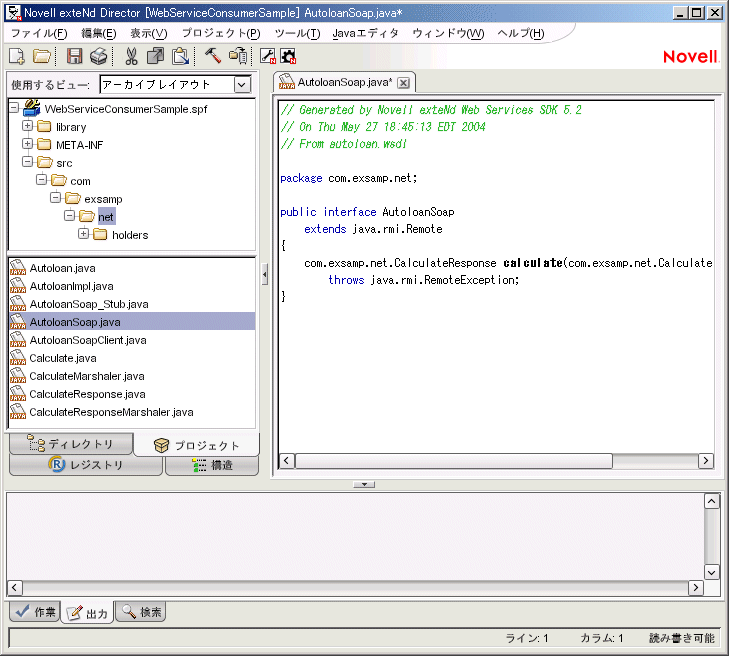Expand the library folder node
This screenshot has height=656, width=729.
pyautogui.click(x=28, y=127)
